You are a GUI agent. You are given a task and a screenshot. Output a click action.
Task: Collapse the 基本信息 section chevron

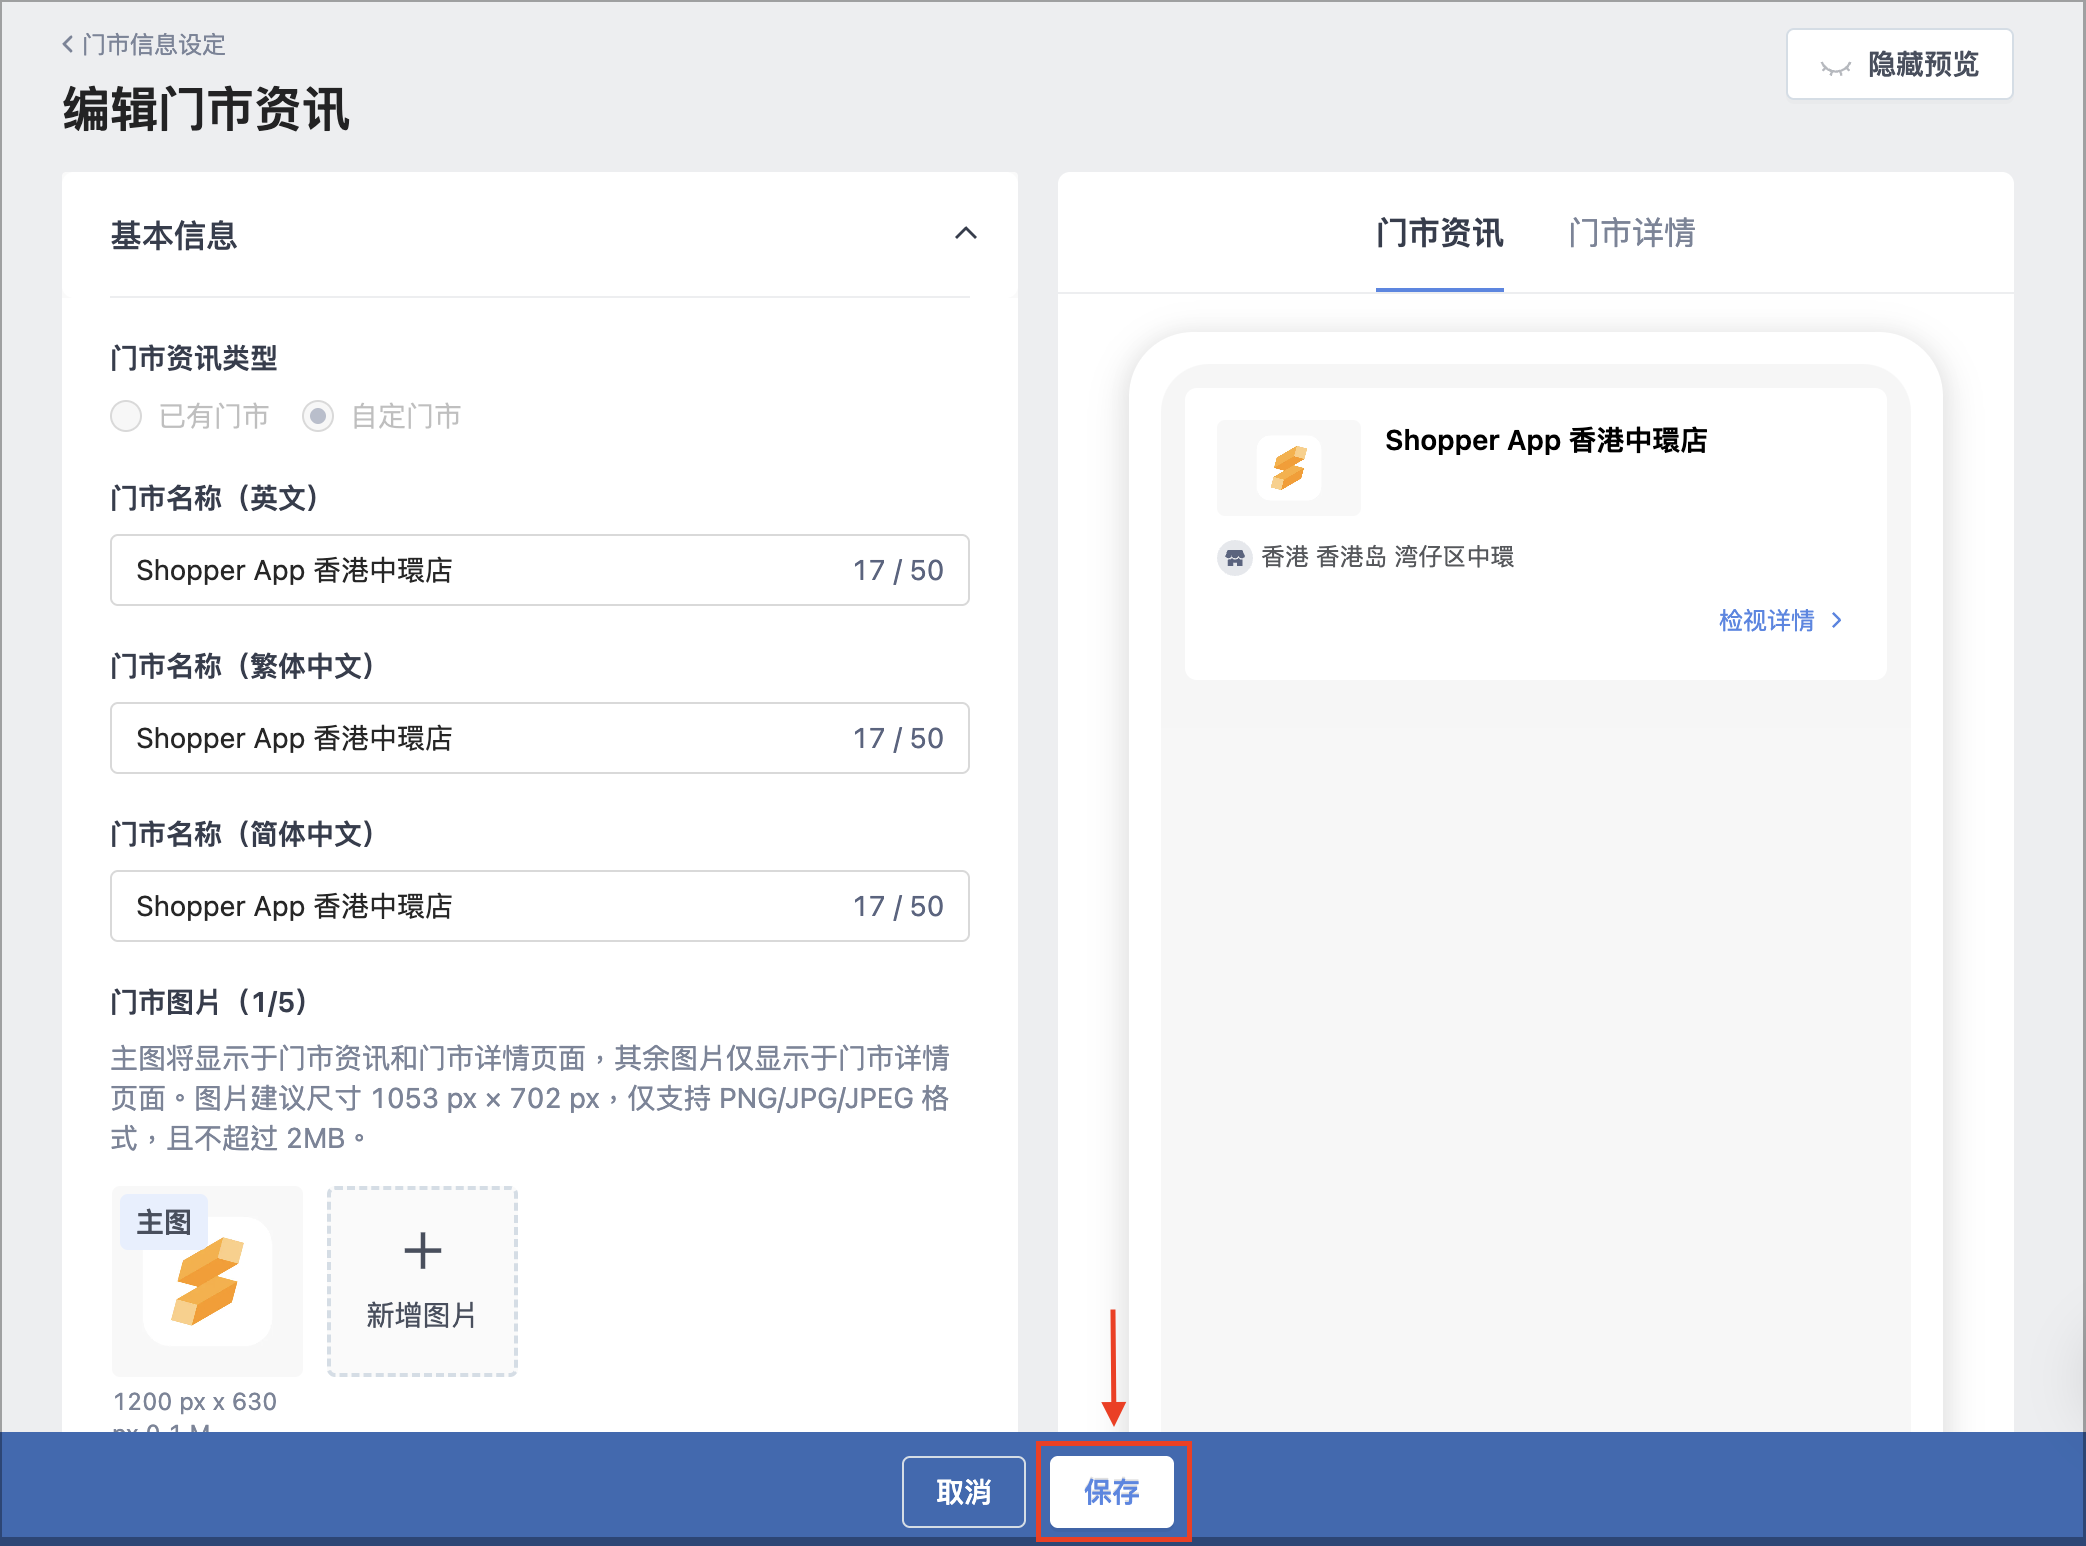[x=965, y=234]
